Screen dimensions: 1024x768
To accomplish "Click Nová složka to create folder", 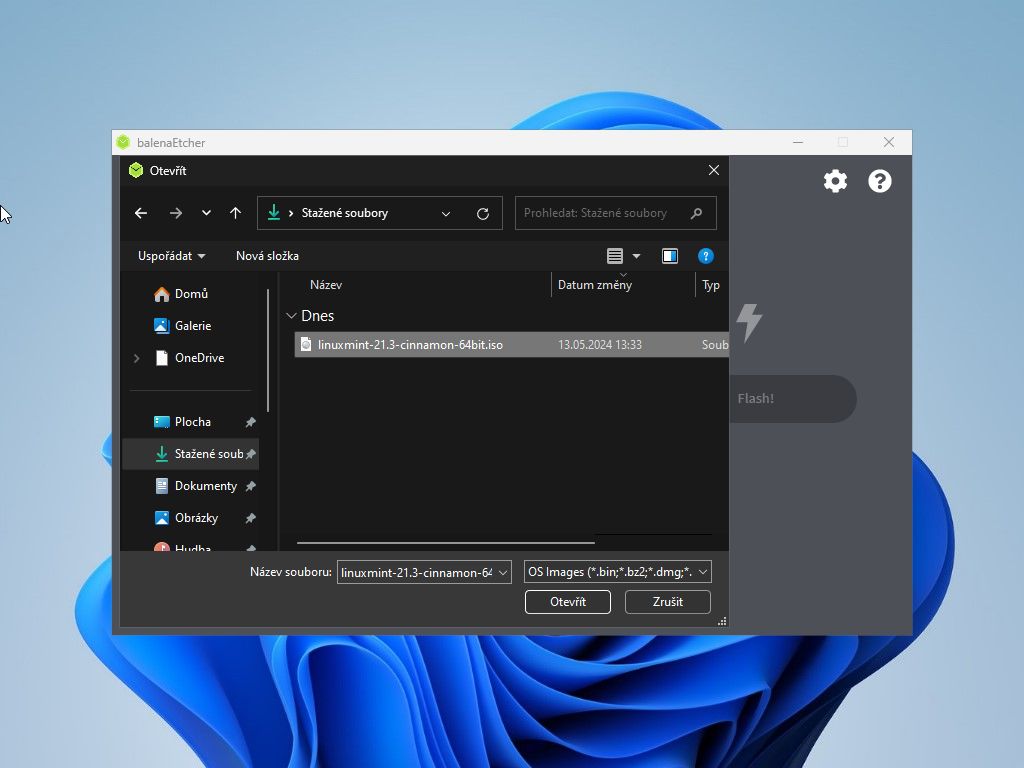I will (267, 256).
